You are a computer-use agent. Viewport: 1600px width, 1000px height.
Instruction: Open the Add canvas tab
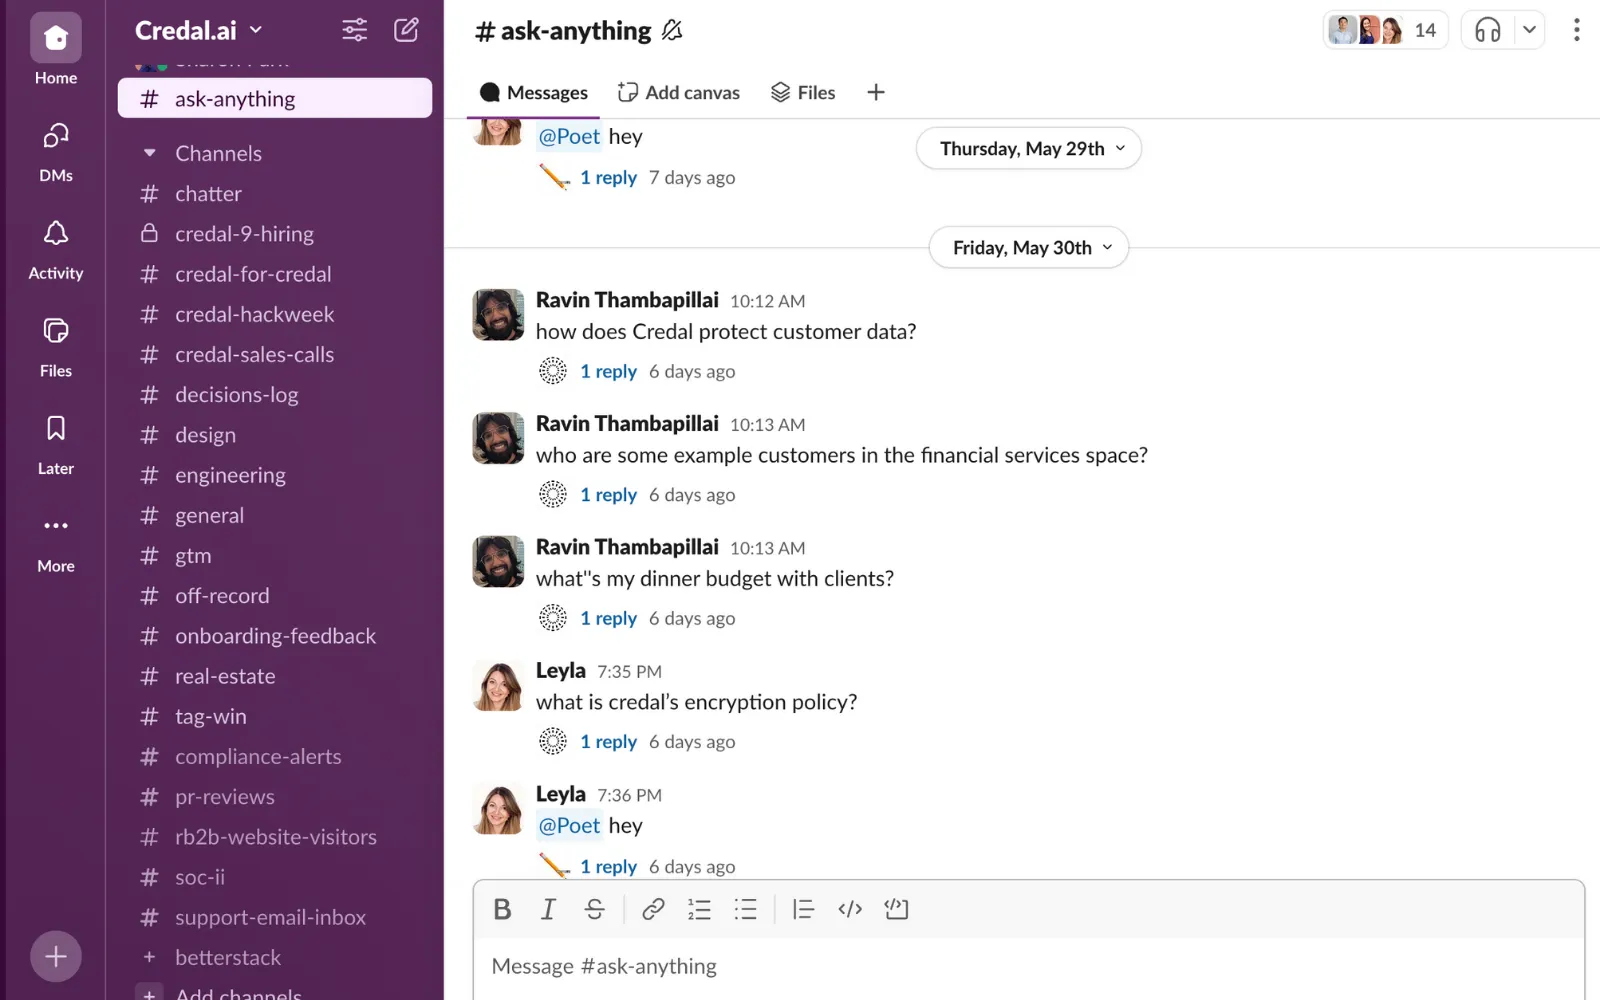point(679,92)
